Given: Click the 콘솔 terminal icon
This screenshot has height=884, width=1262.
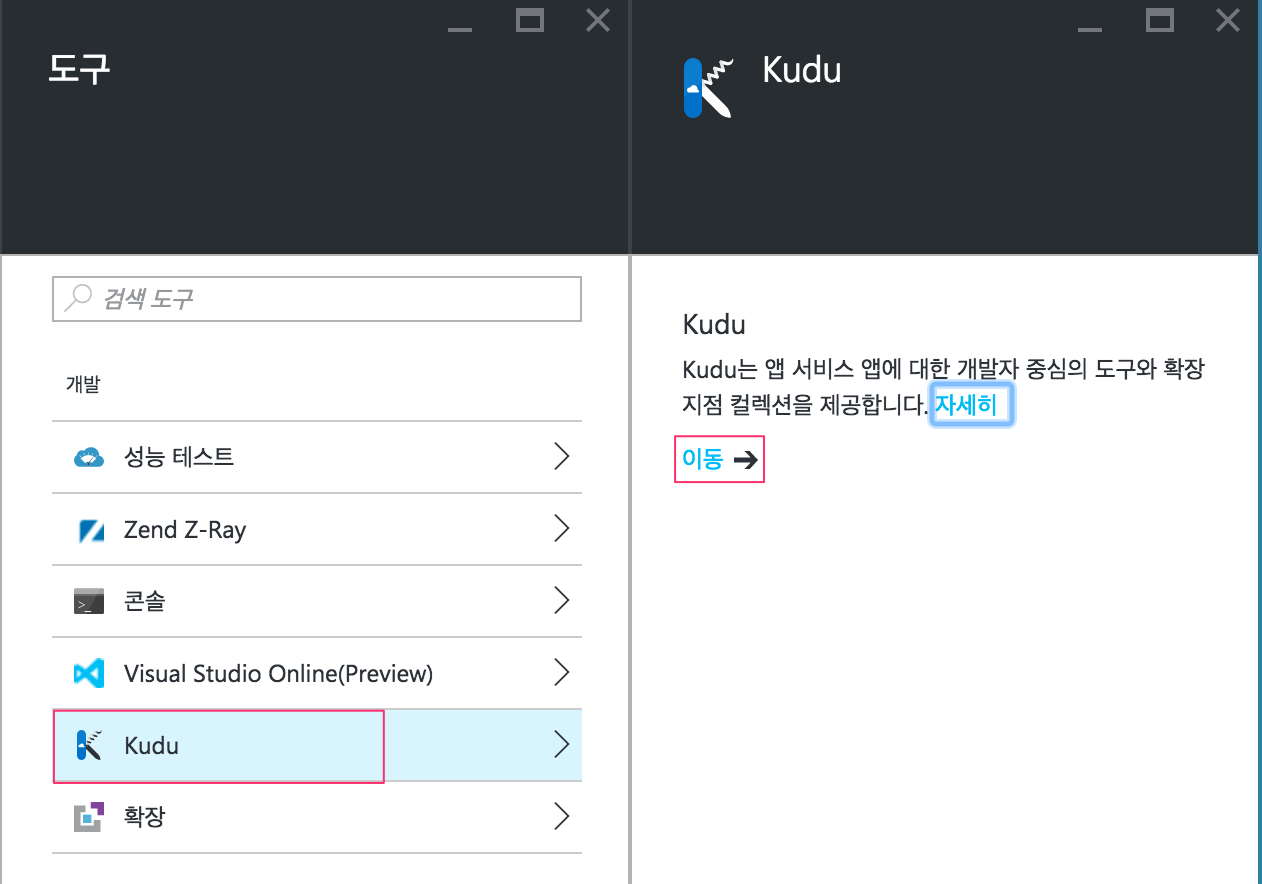Looking at the screenshot, I should (x=89, y=602).
